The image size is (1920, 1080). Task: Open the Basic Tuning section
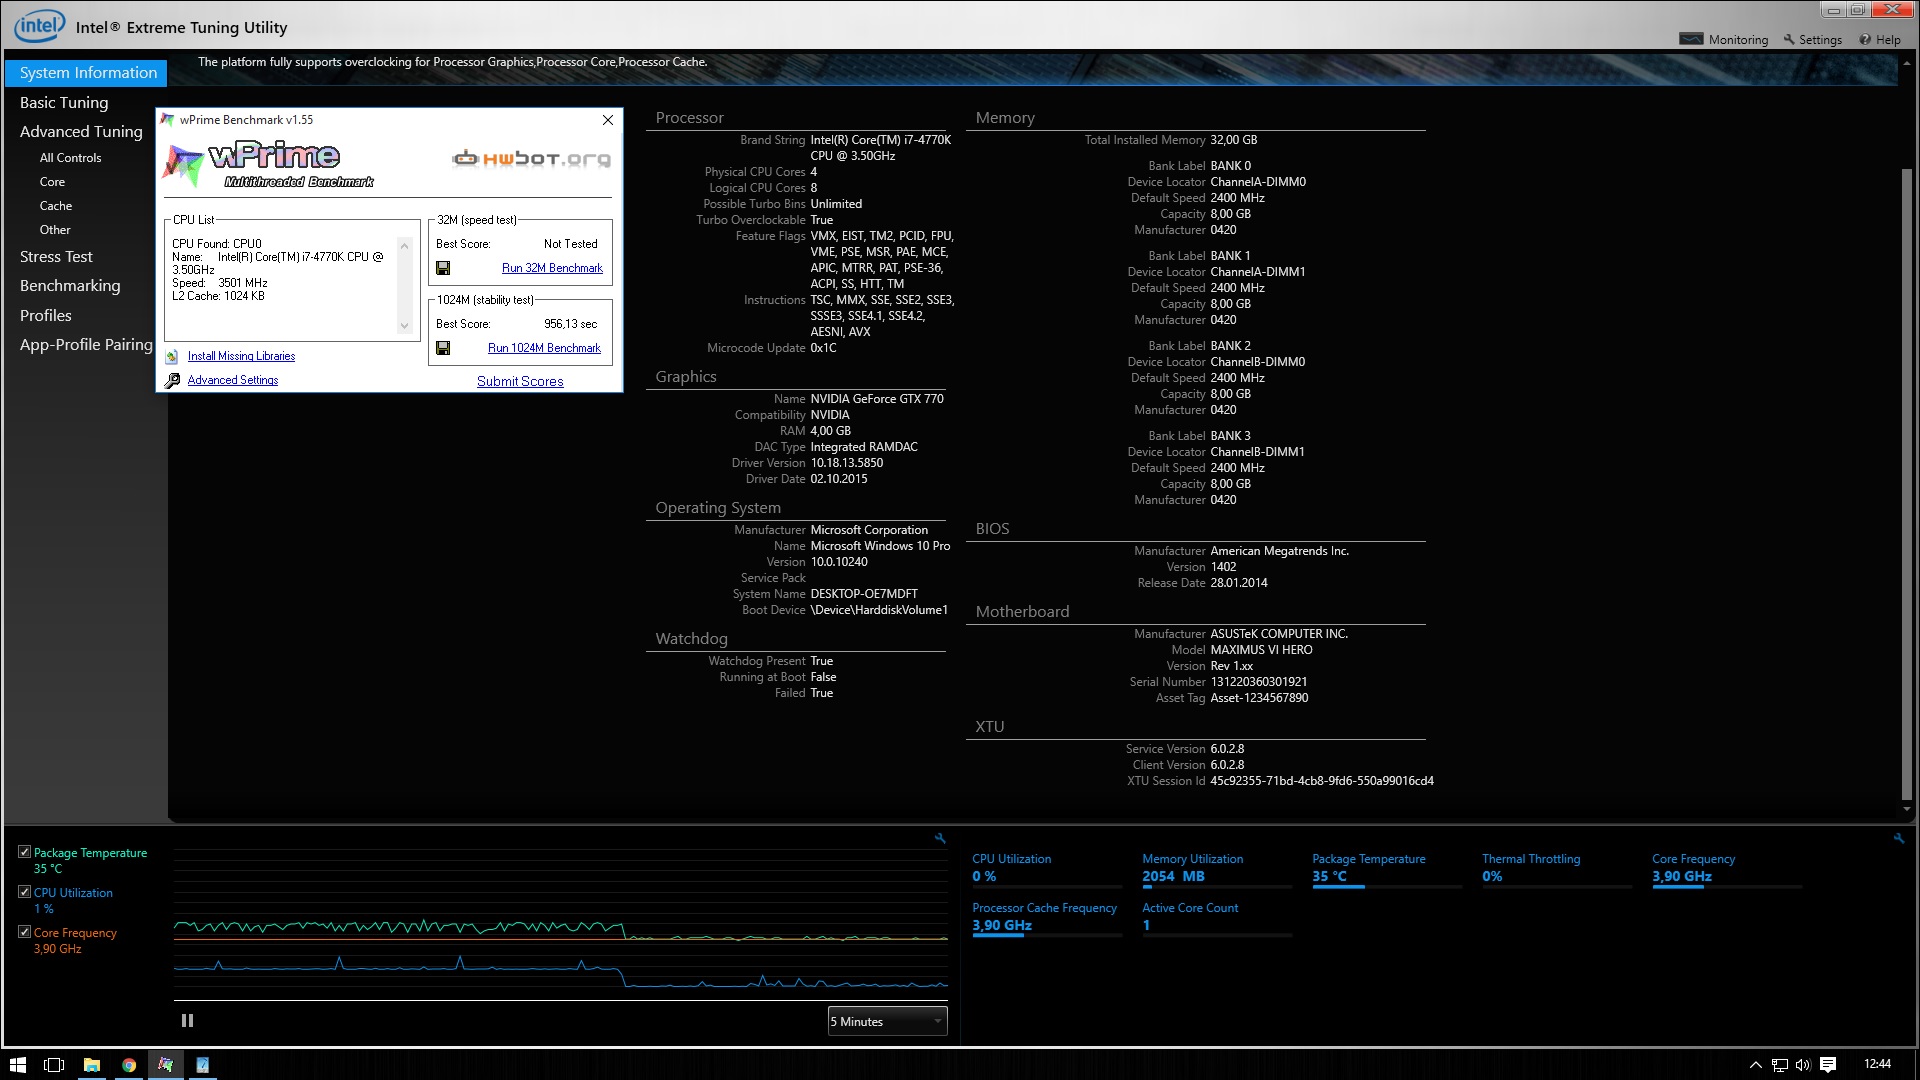(x=64, y=102)
